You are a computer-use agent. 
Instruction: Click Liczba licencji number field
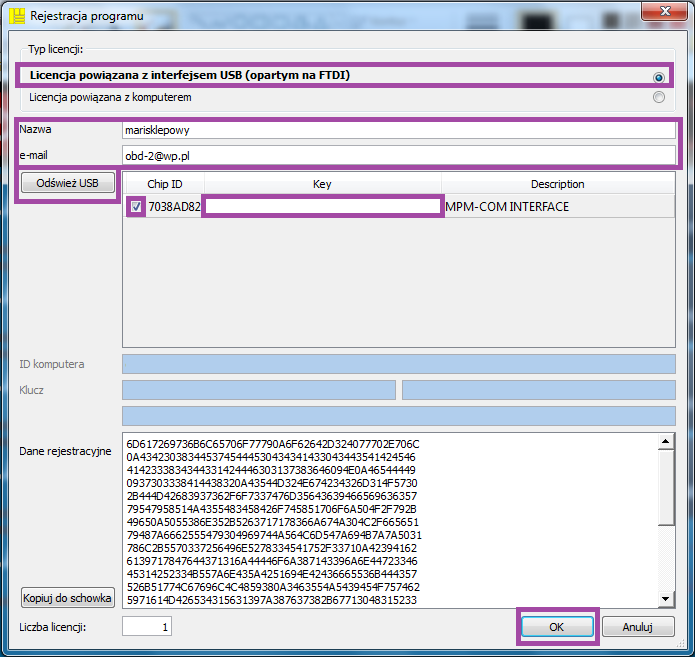click(147, 626)
